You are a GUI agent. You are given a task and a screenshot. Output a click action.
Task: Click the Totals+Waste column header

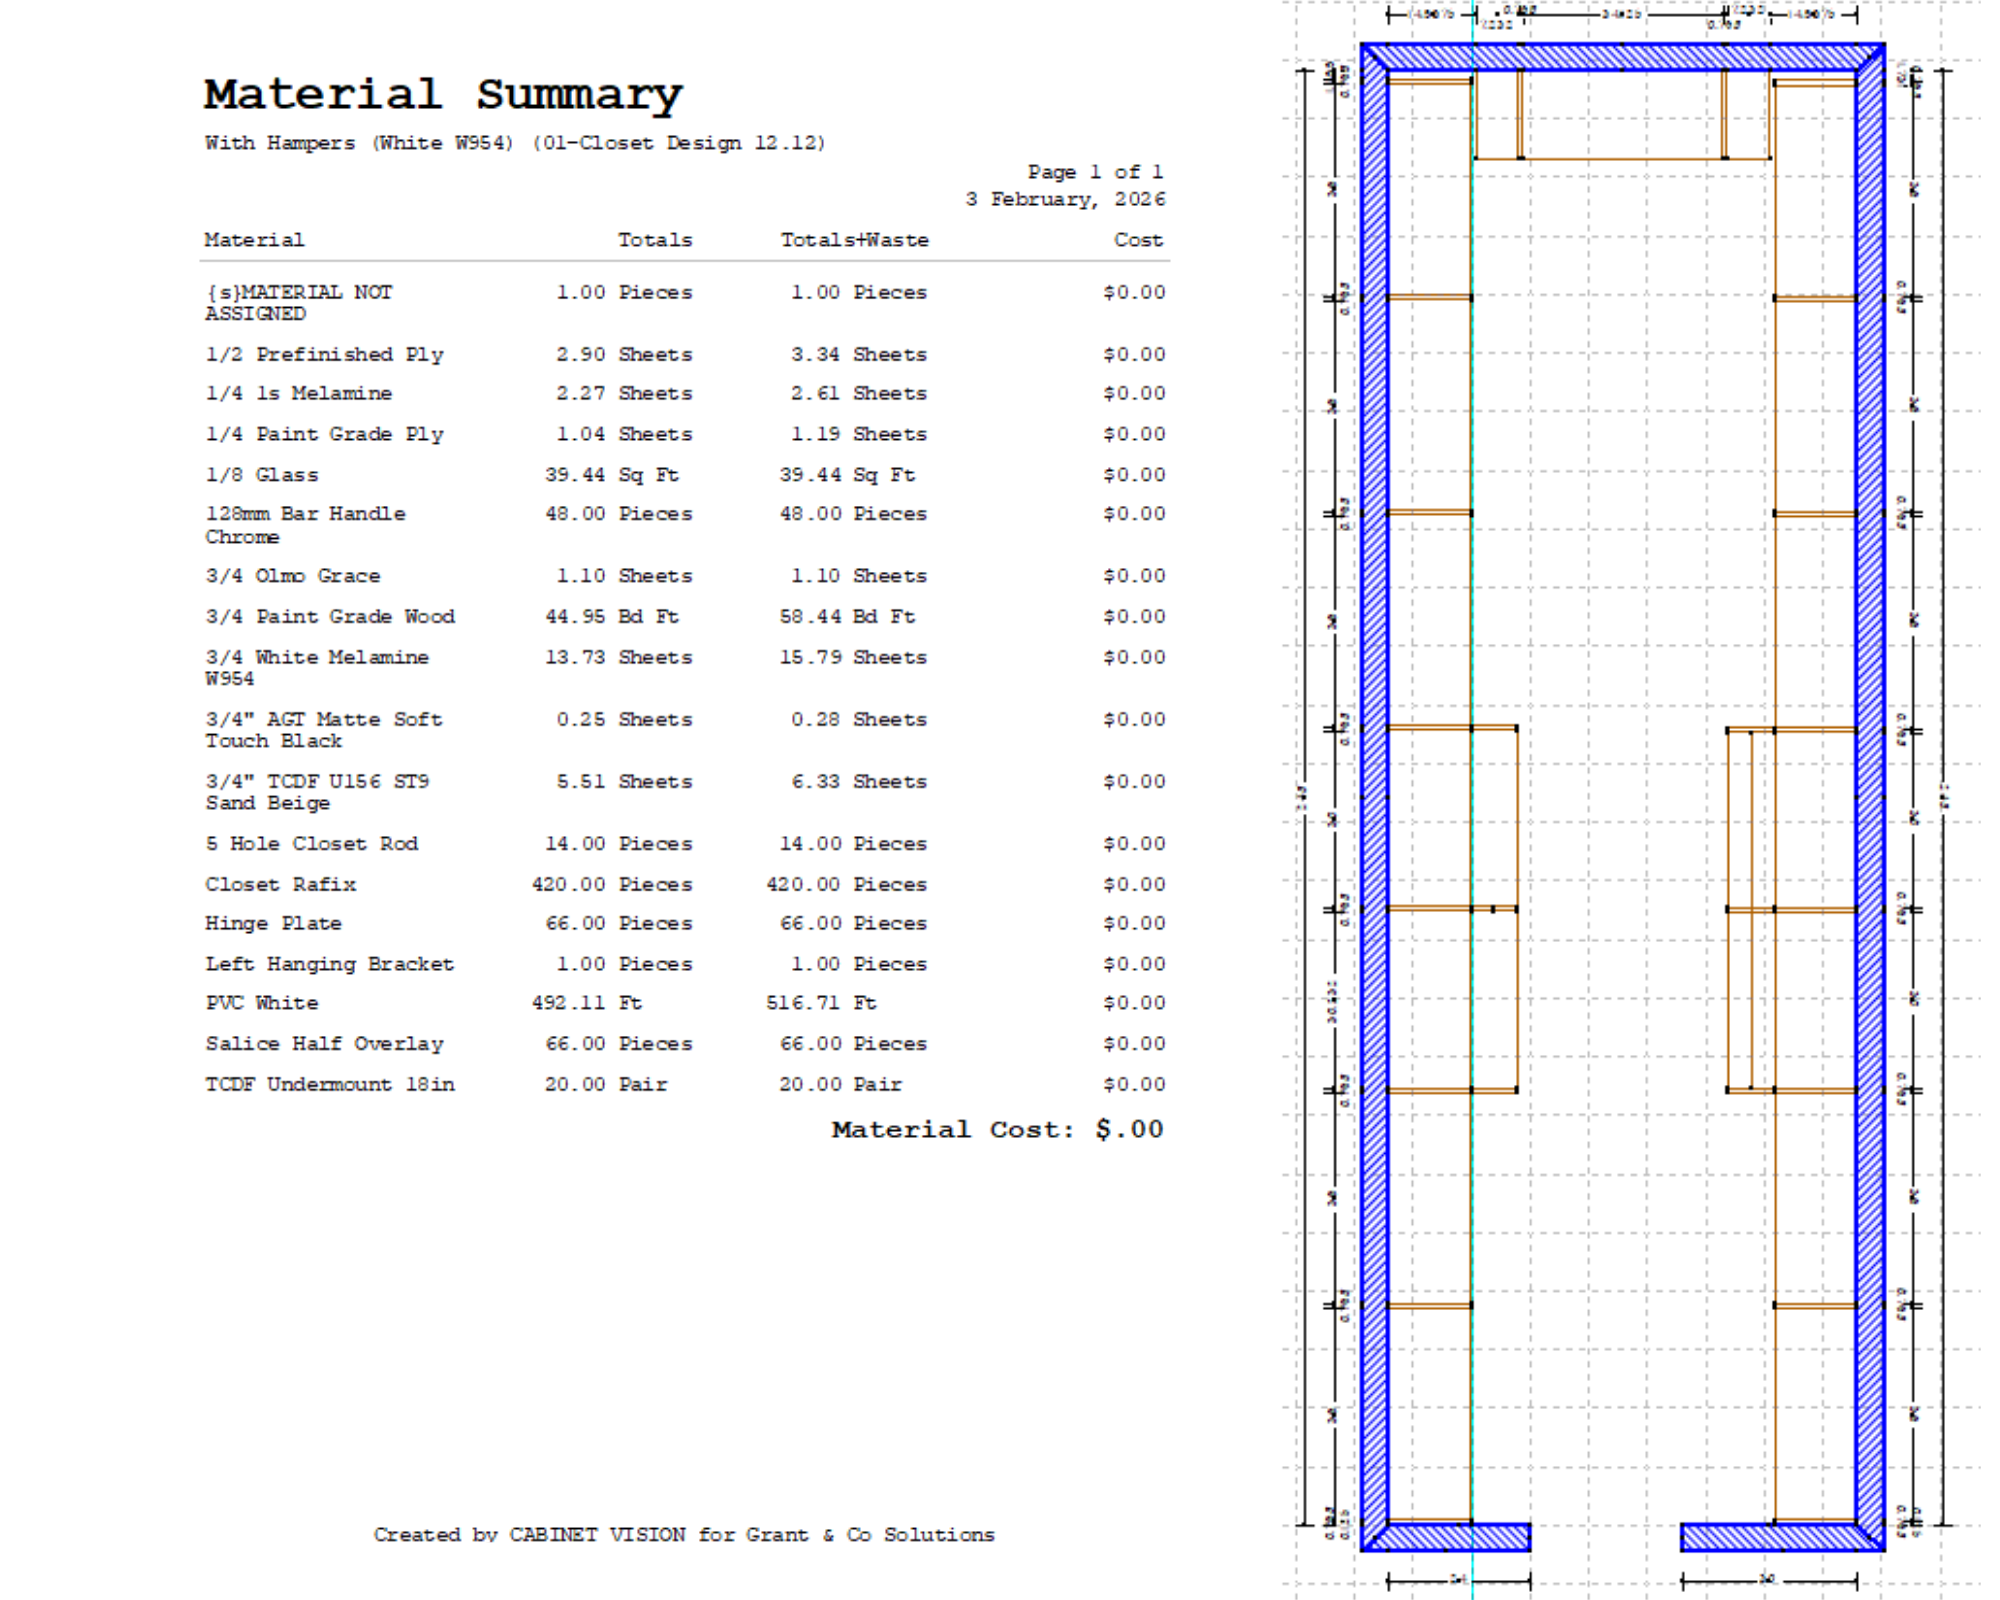coord(854,240)
